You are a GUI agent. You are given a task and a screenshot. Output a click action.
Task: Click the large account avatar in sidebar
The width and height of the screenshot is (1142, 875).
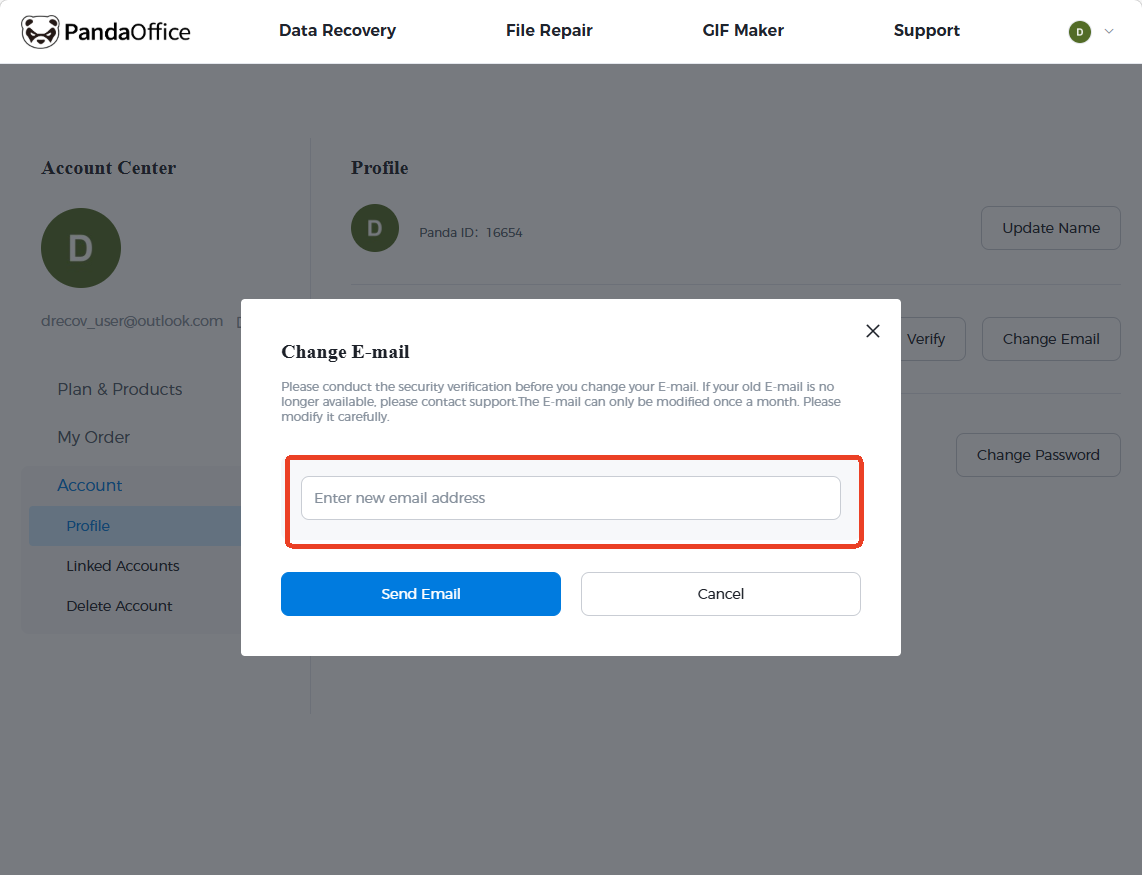click(81, 248)
